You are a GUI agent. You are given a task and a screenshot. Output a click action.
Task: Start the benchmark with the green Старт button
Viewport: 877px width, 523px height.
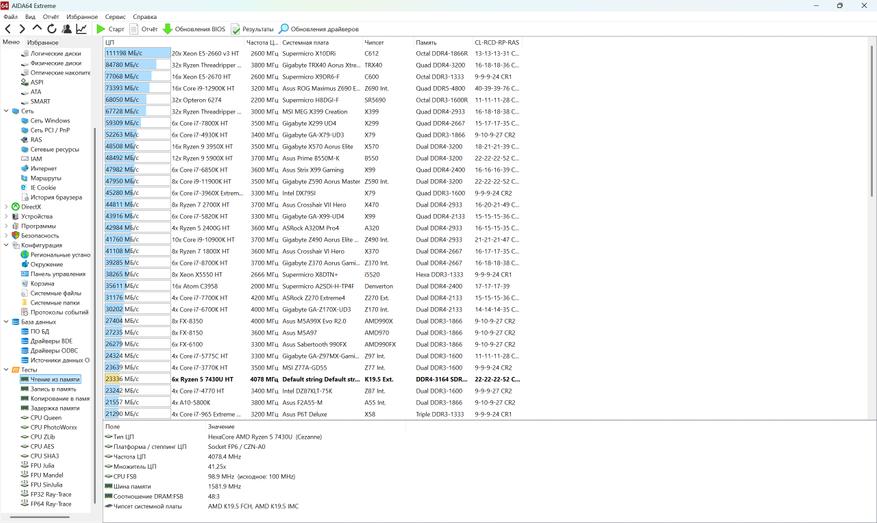(x=110, y=29)
